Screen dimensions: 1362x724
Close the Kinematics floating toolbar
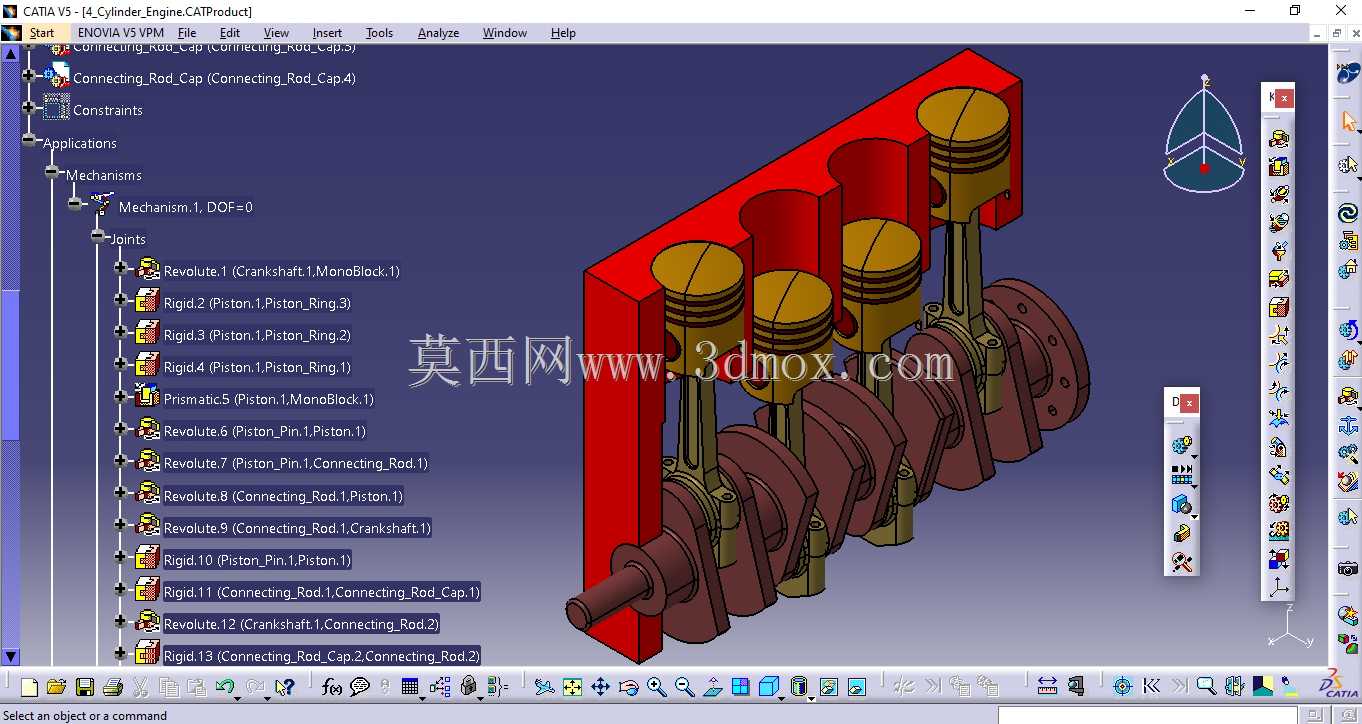[1284, 98]
